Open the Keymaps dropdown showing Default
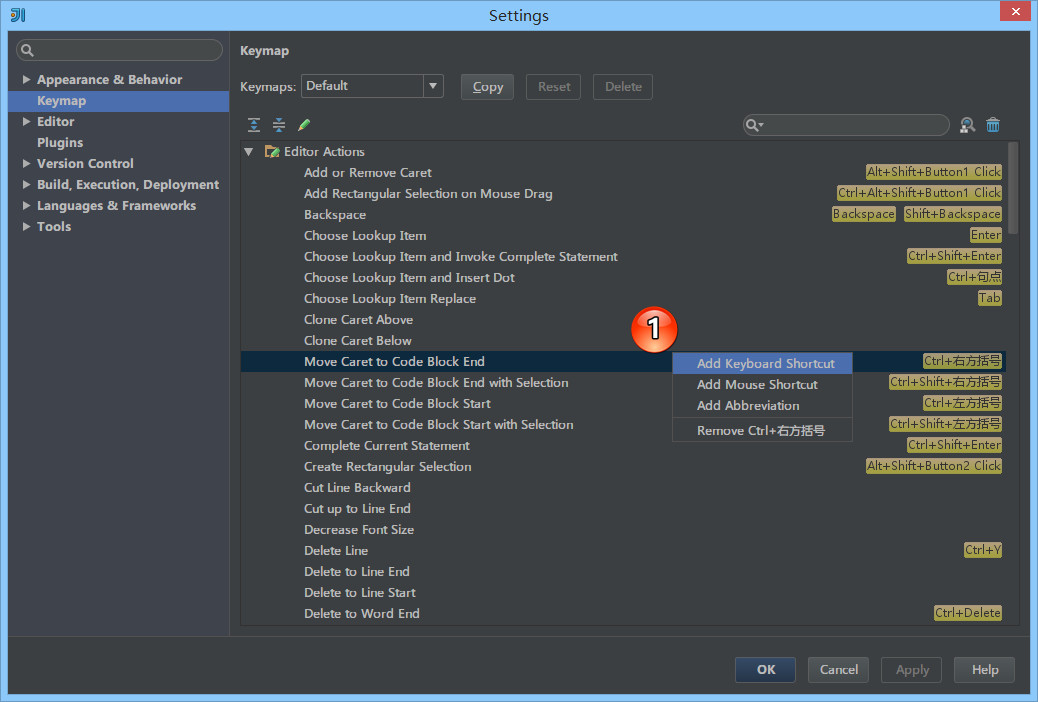The height and width of the screenshot is (702, 1038). click(x=433, y=86)
